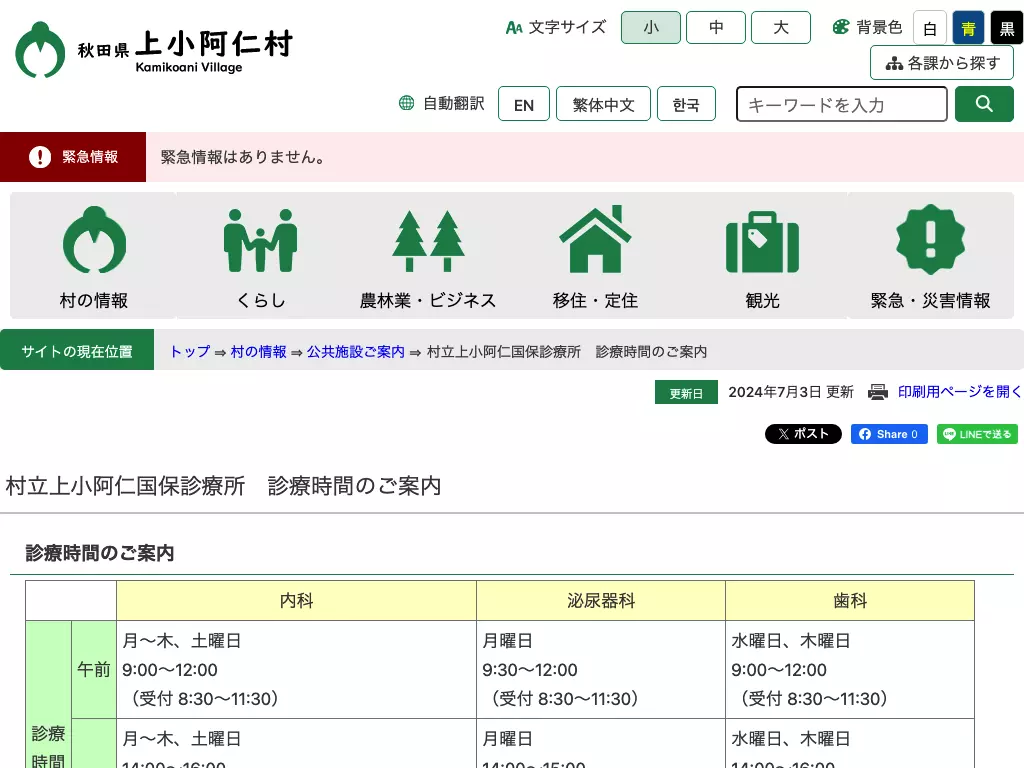Translate the page to EN

click(524, 104)
